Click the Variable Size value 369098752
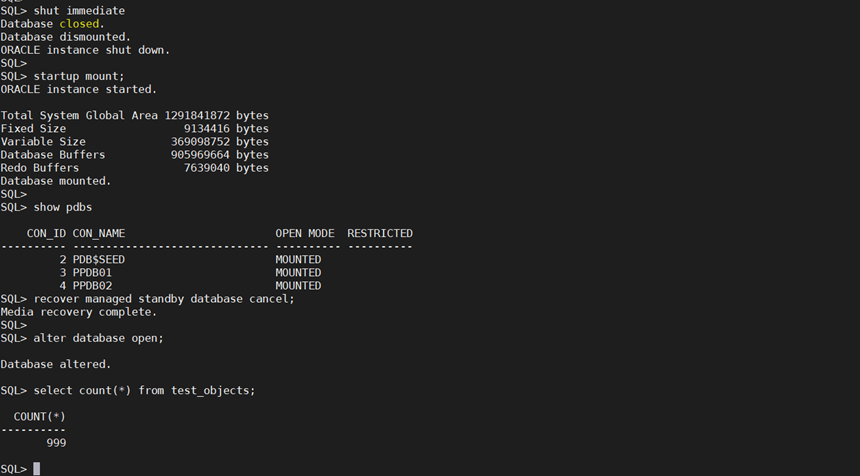Screen dimensions: 860x476 [200, 142]
